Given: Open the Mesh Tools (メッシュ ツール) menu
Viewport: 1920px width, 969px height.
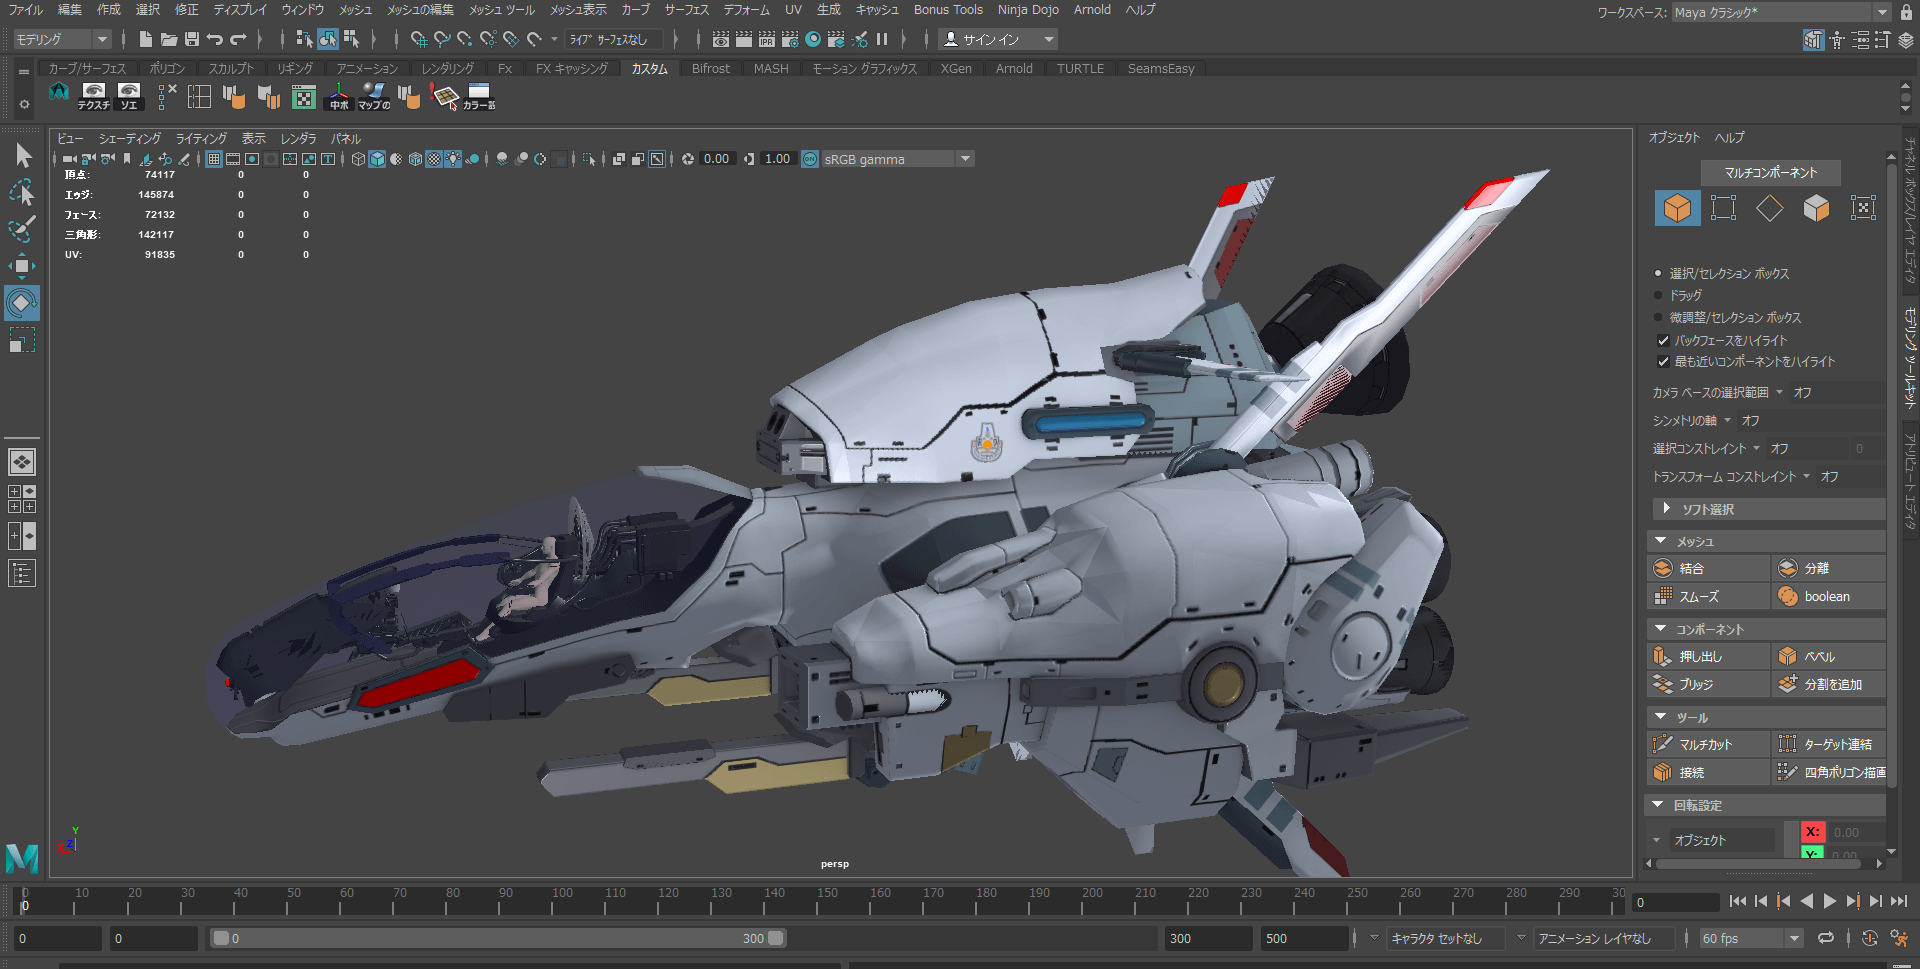Looking at the screenshot, I should pyautogui.click(x=502, y=10).
